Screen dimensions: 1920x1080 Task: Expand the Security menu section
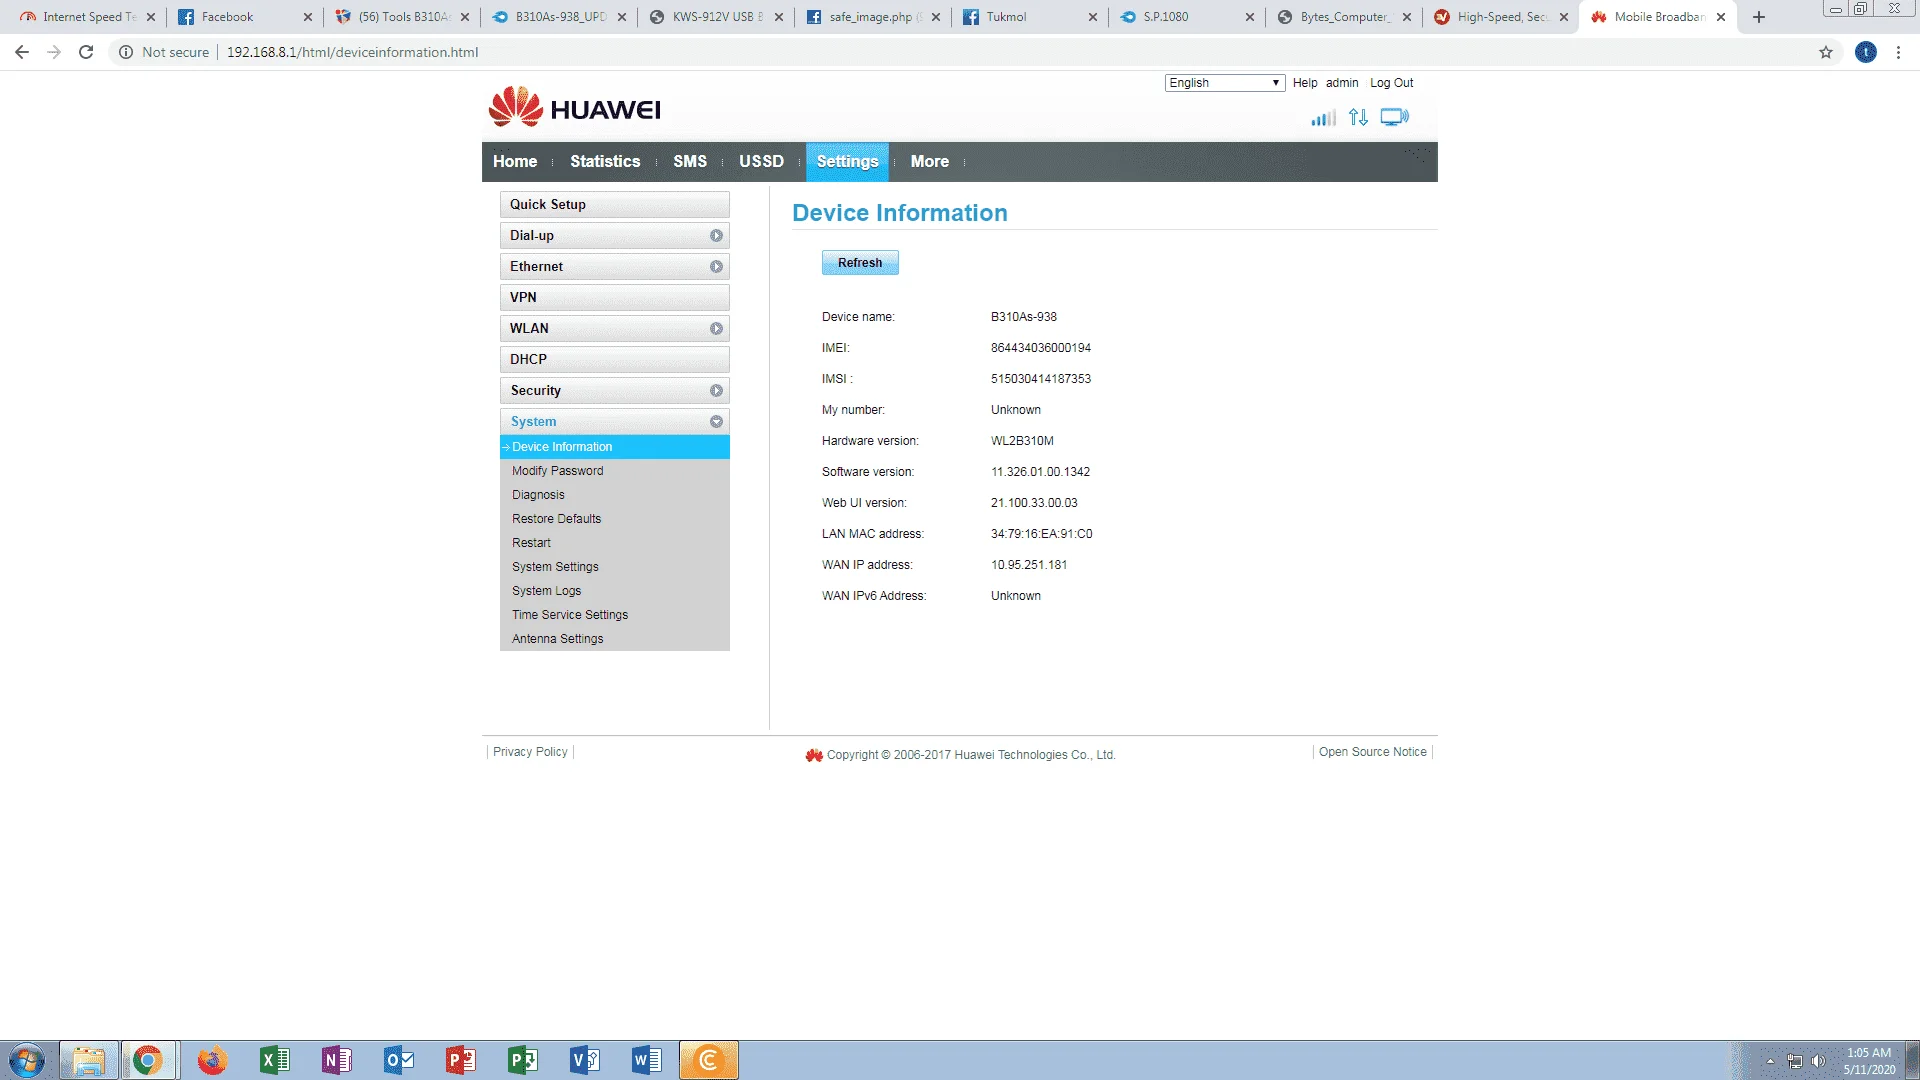[615, 391]
